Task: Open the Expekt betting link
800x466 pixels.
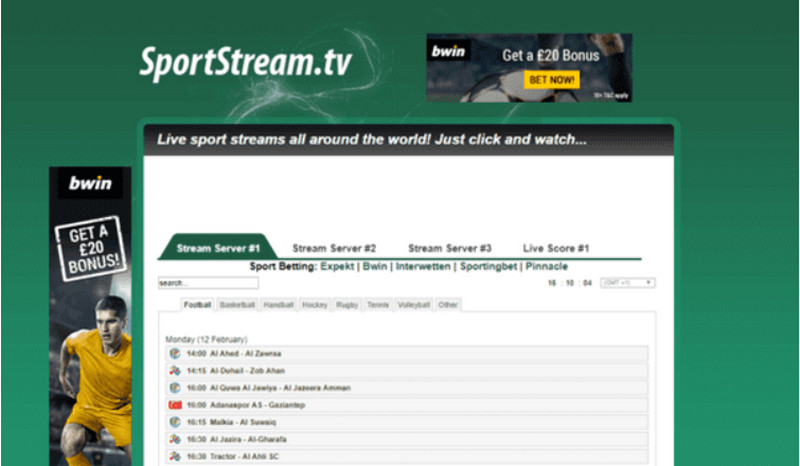Action: 337,266
